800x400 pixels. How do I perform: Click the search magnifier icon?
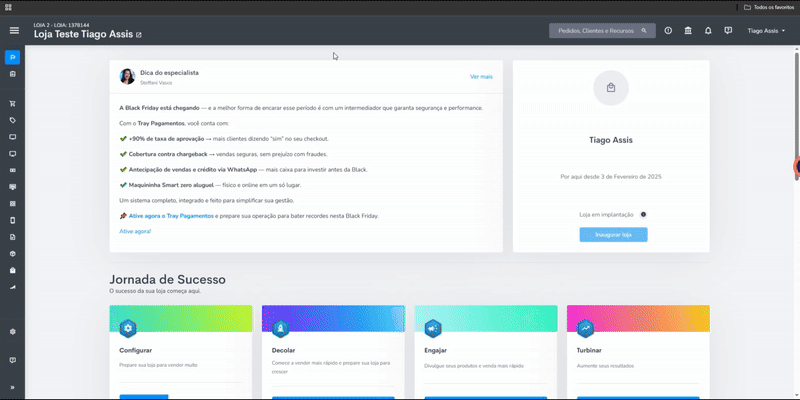644,31
